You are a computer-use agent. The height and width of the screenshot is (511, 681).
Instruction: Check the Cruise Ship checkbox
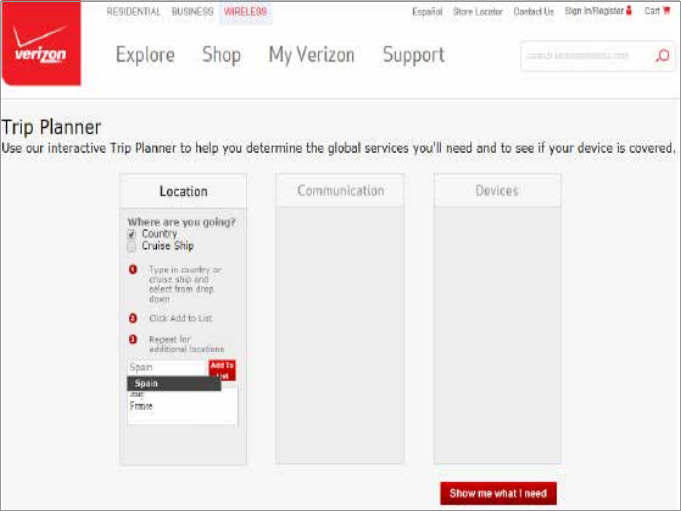point(132,247)
